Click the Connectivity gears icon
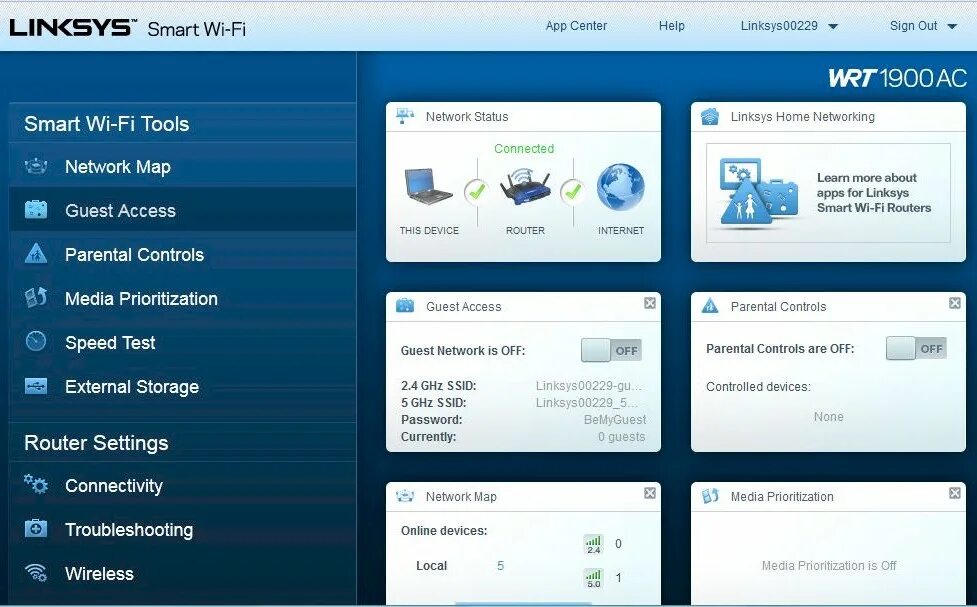The height and width of the screenshot is (607, 977). (x=36, y=484)
